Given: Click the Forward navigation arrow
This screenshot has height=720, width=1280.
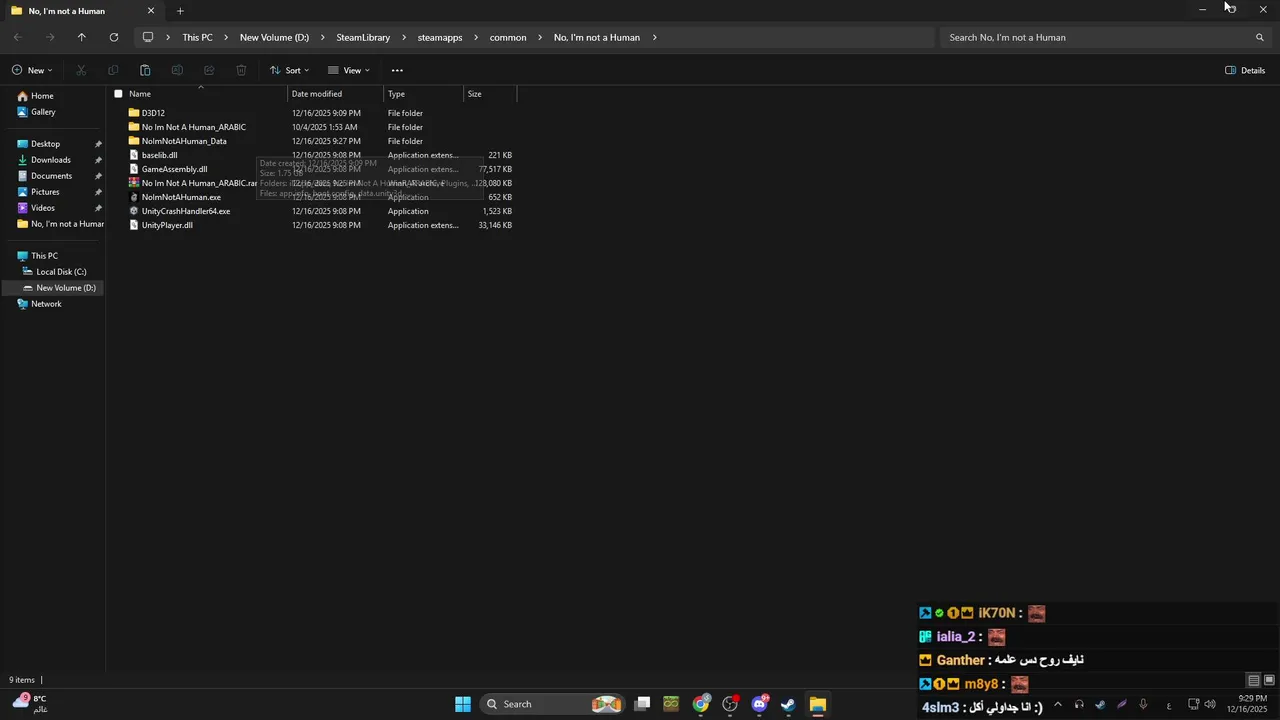Looking at the screenshot, I should [49, 37].
